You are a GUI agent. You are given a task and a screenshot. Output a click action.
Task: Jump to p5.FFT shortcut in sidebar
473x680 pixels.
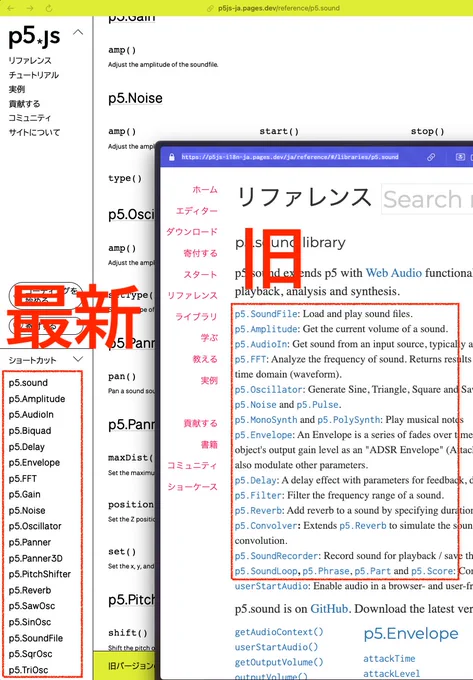pyautogui.click(x=23, y=478)
